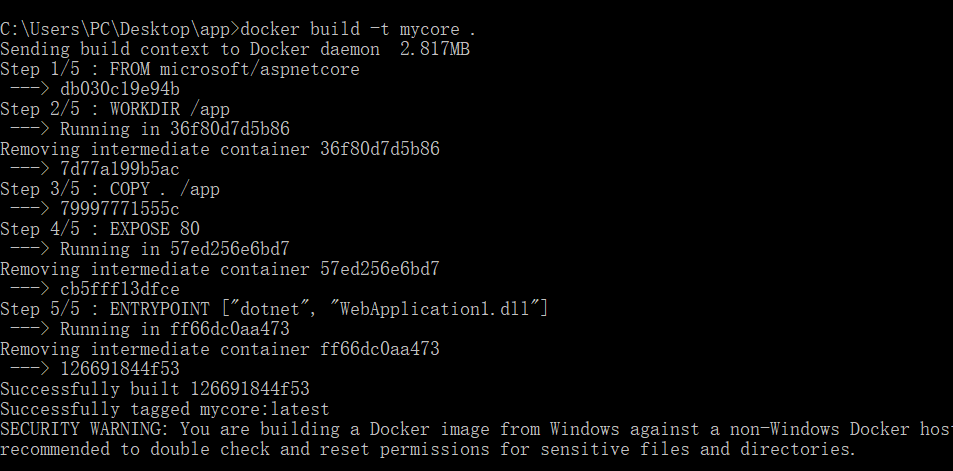Click the 'C:\Users\PC\Desktop\app>' prompt path
This screenshot has height=471, width=953.
[x=120, y=29]
